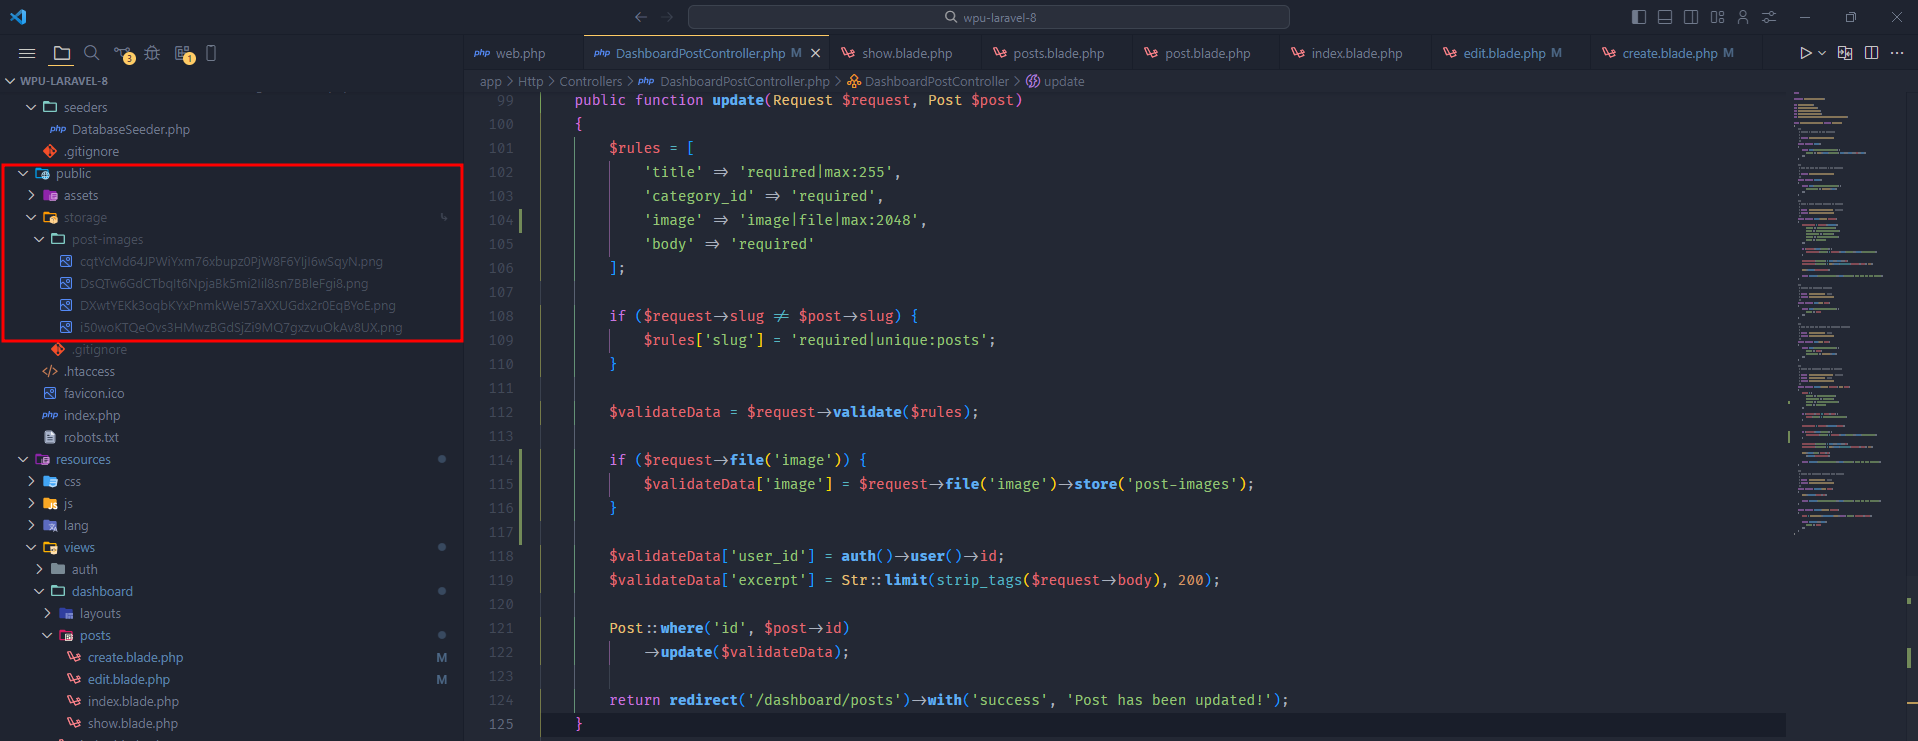1918x741 pixels.
Task: Open the Run and Debug view
Action: click(x=152, y=54)
